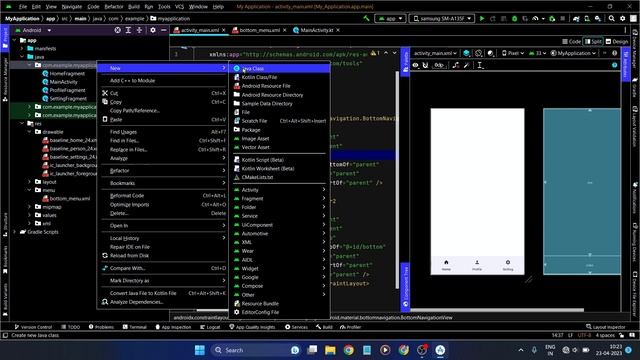Expand the mipmap folder node
Image resolution: width=640 pixels, height=360 pixels.
coord(29,207)
